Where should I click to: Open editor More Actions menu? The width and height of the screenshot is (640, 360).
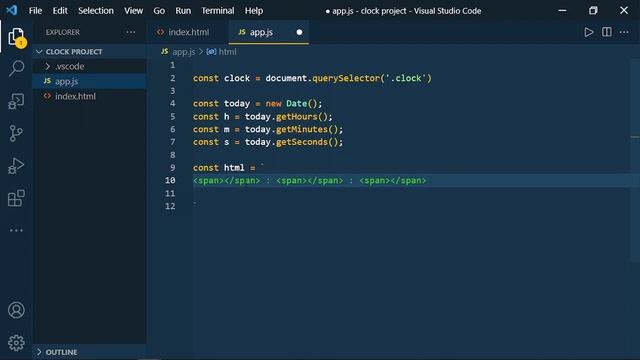coord(624,32)
